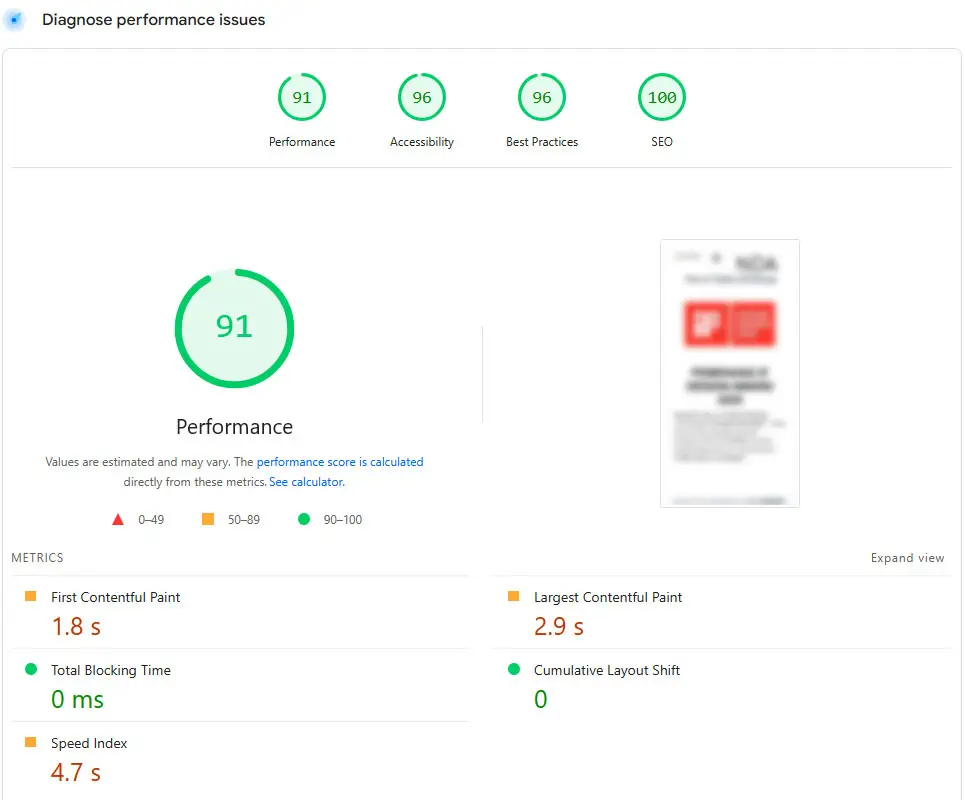The width and height of the screenshot is (965, 800).
Task: Click the METRICS section label
Action: click(37, 557)
